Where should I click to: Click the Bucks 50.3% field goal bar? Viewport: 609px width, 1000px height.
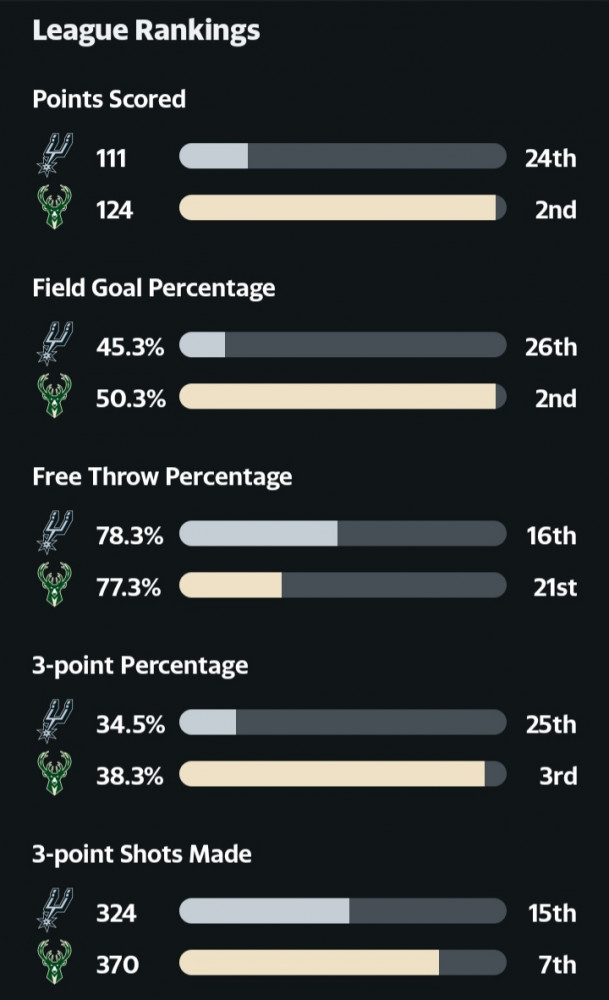coord(343,397)
